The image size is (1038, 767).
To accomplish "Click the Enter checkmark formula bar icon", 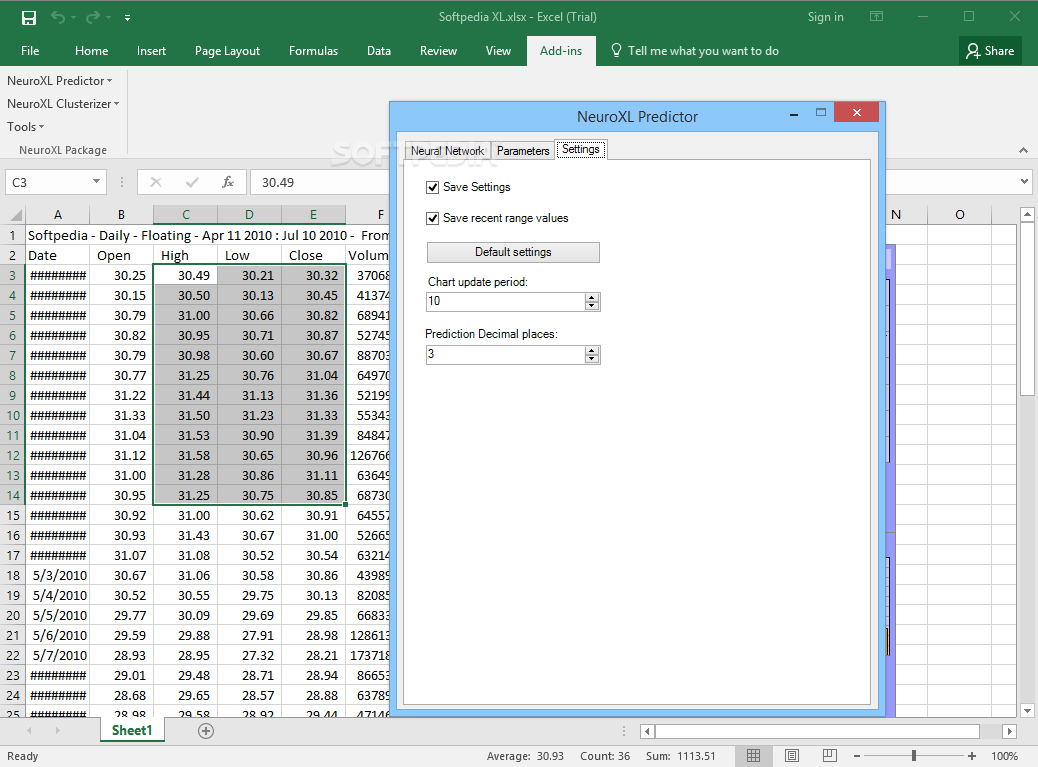I will [193, 182].
